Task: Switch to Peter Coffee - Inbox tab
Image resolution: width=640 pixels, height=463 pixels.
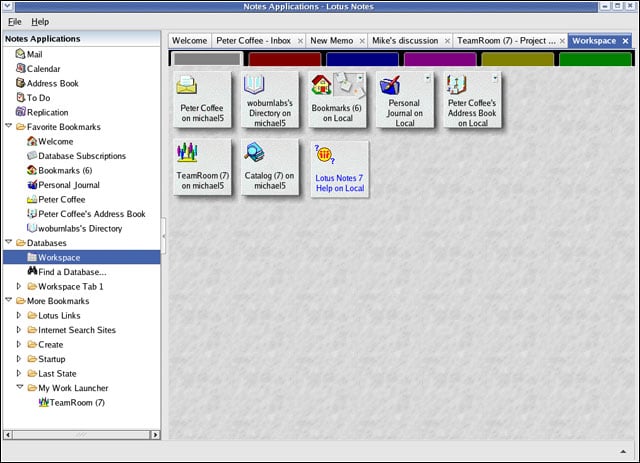Action: coord(253,41)
